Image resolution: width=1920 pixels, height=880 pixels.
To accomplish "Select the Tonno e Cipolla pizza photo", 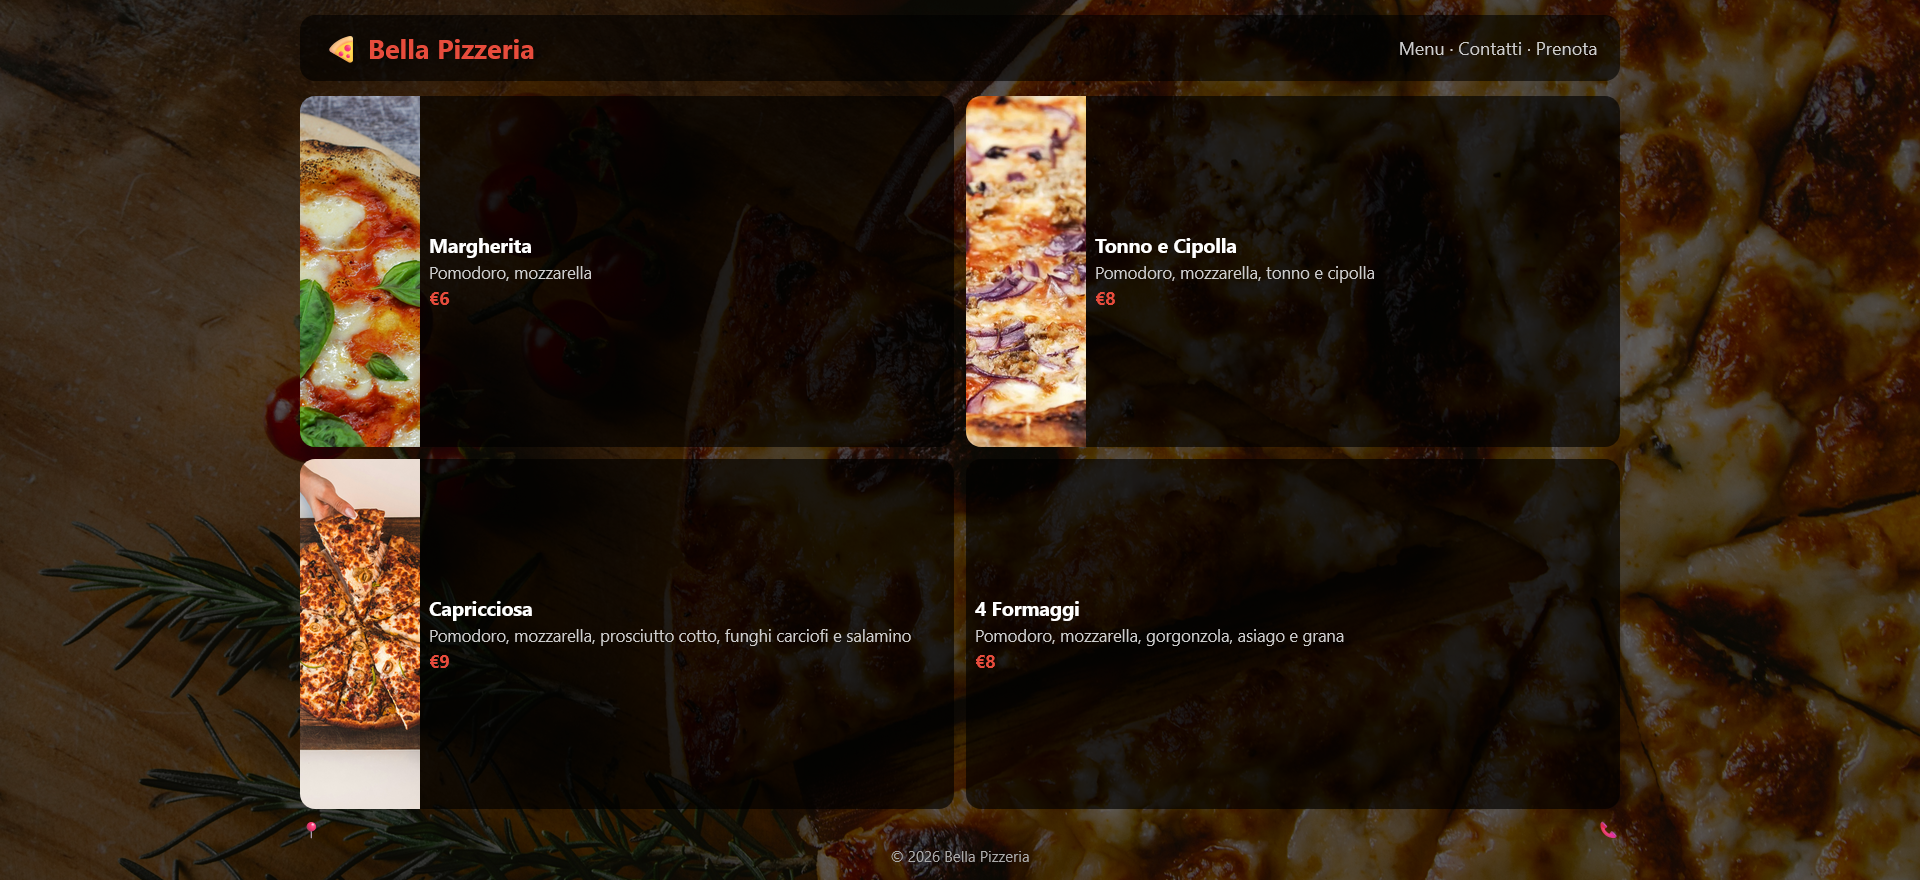I will (x=1026, y=271).
